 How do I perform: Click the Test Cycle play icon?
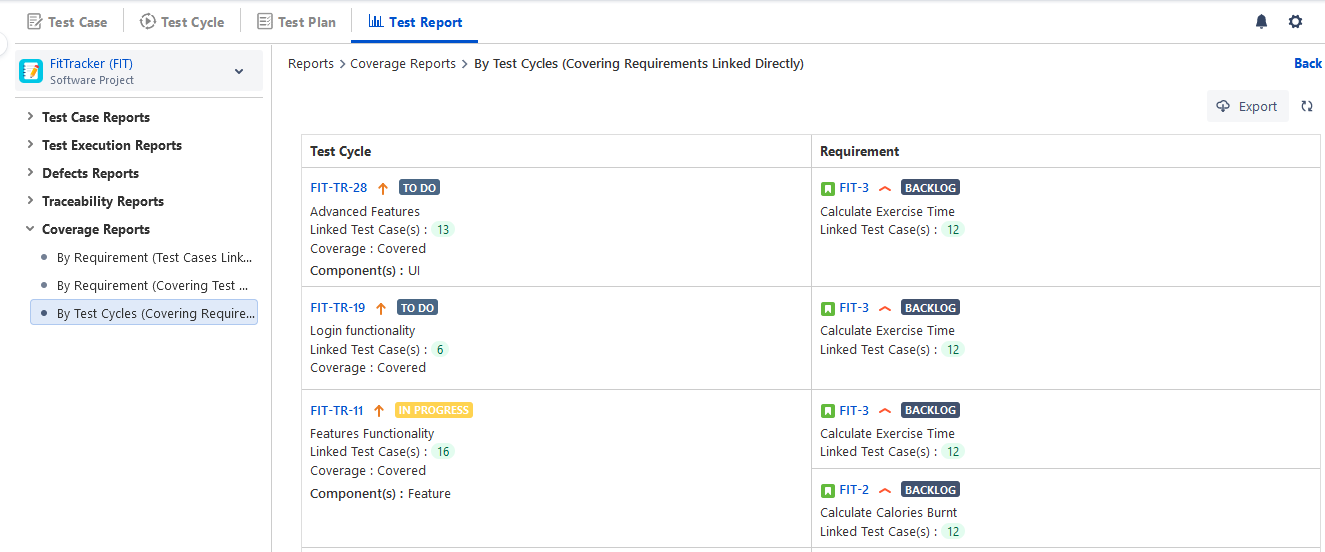pyautogui.click(x=148, y=21)
